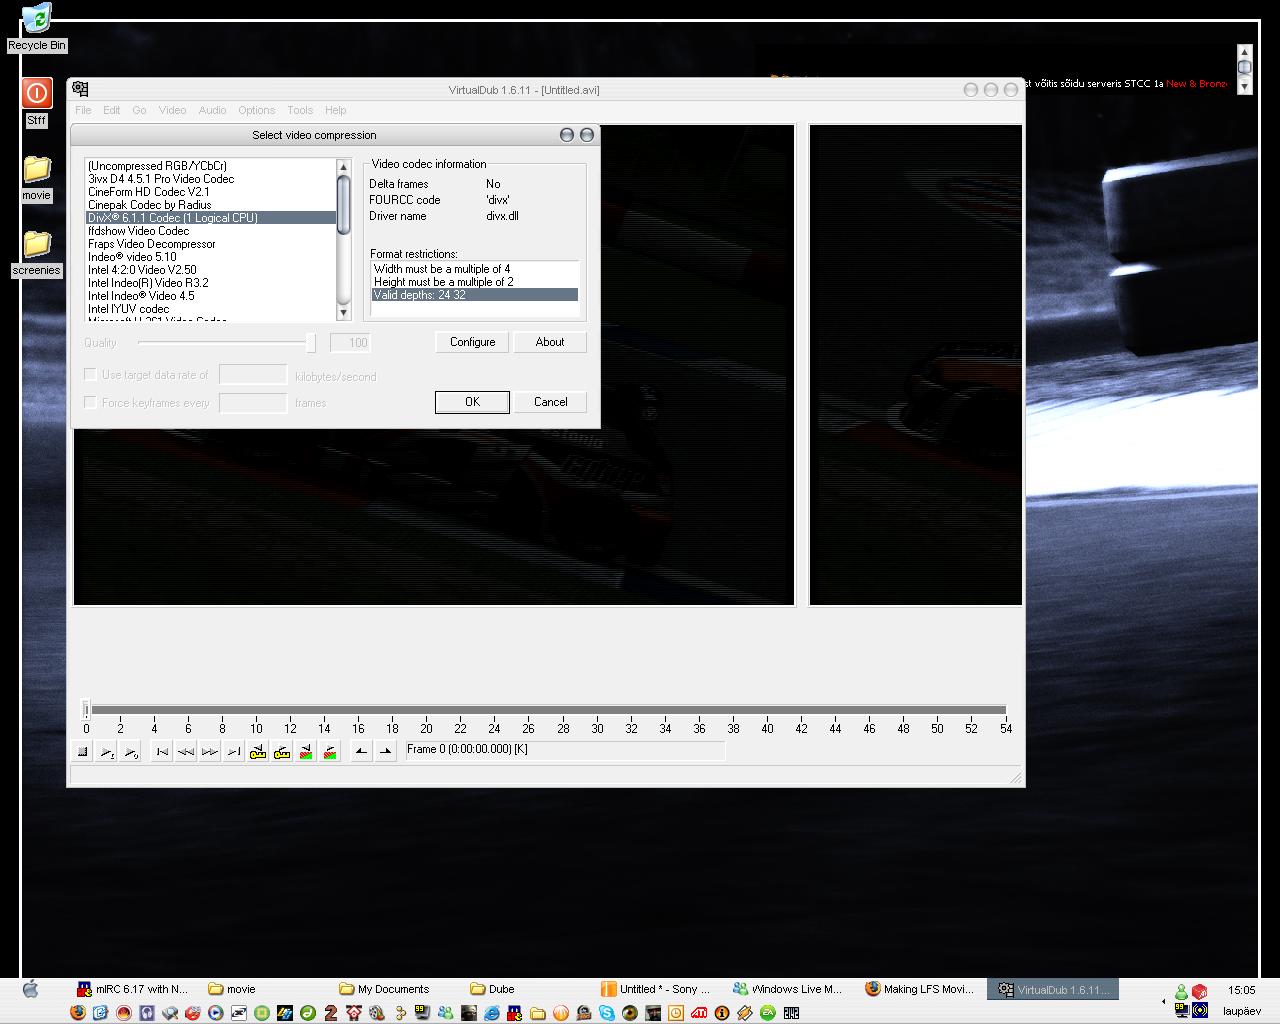Click the Stop playback button

coord(83,751)
